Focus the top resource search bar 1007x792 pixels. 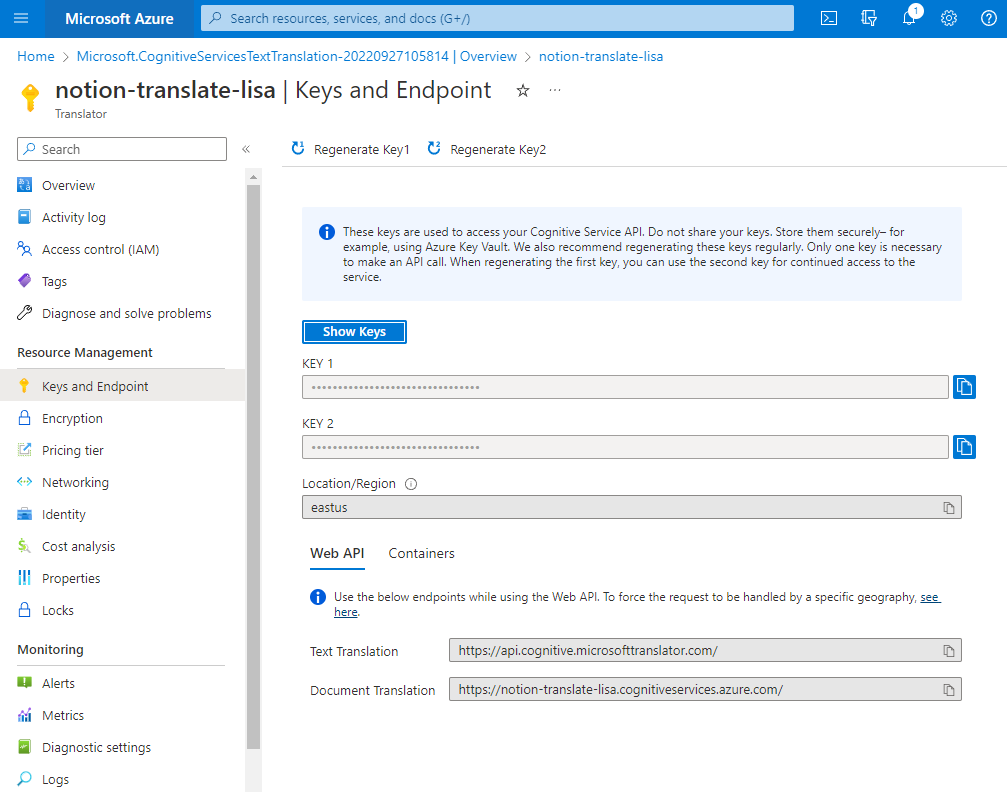497,18
